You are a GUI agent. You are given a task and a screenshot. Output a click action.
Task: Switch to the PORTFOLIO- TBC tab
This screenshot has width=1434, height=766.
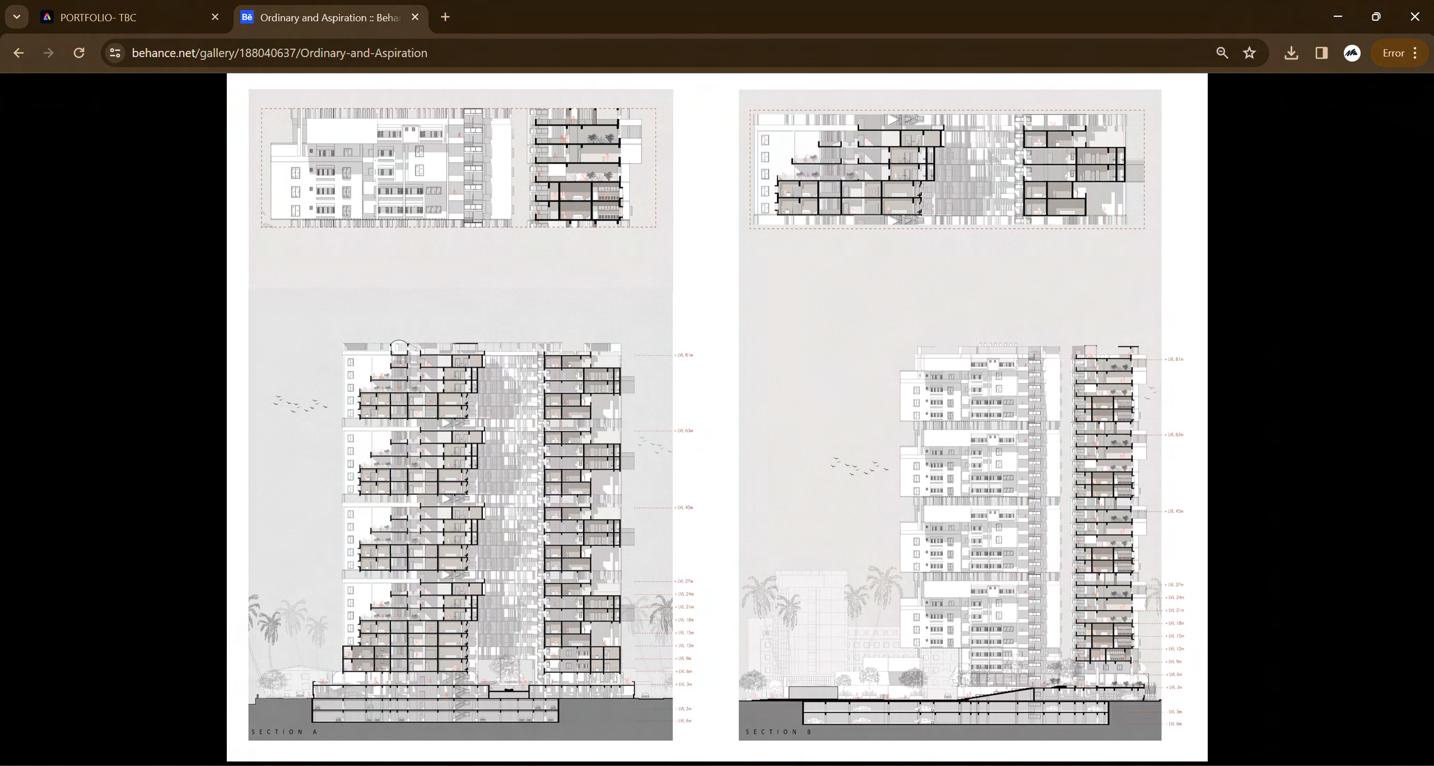[129, 17]
